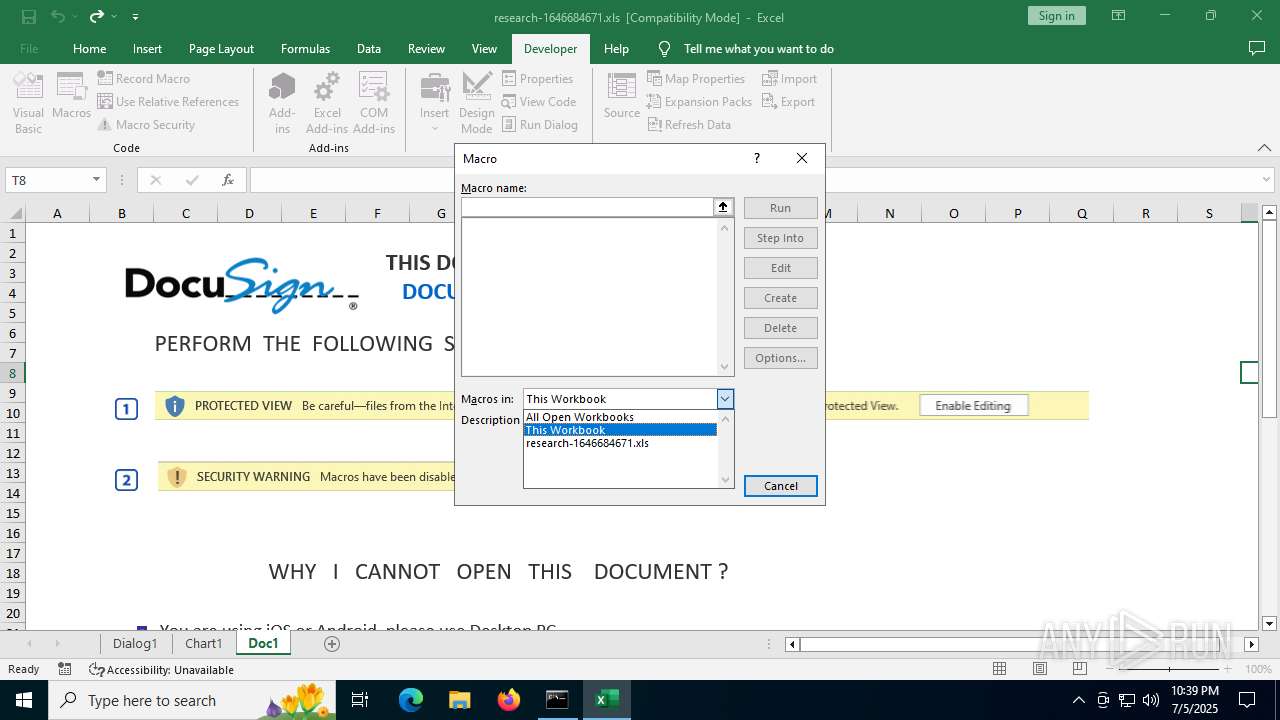Open the Add-ins button
The image size is (1280, 720).
coord(282,103)
